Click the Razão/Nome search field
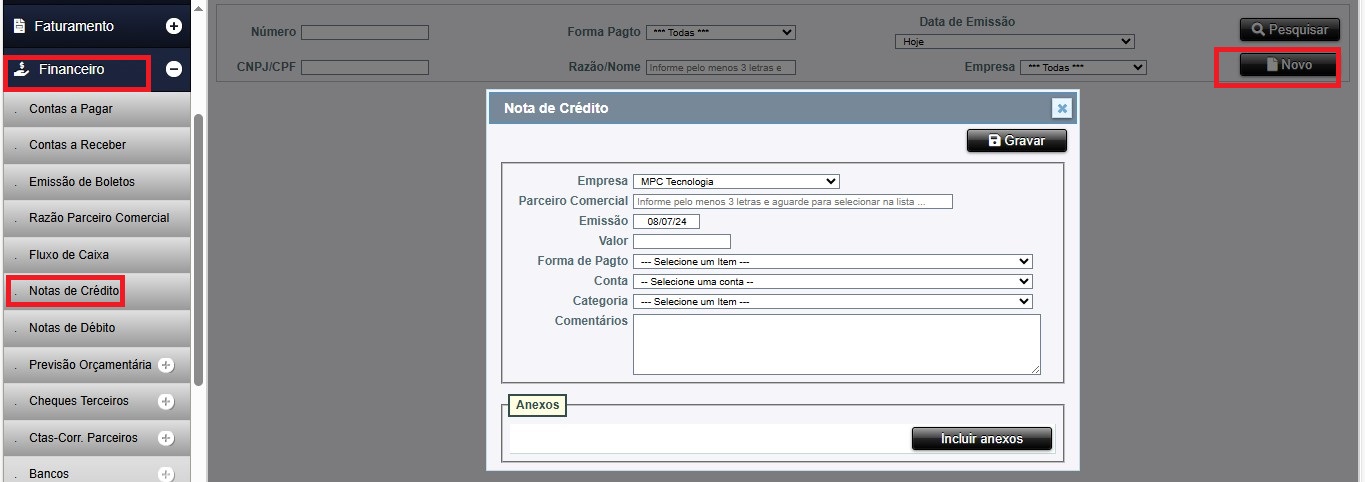 point(721,67)
